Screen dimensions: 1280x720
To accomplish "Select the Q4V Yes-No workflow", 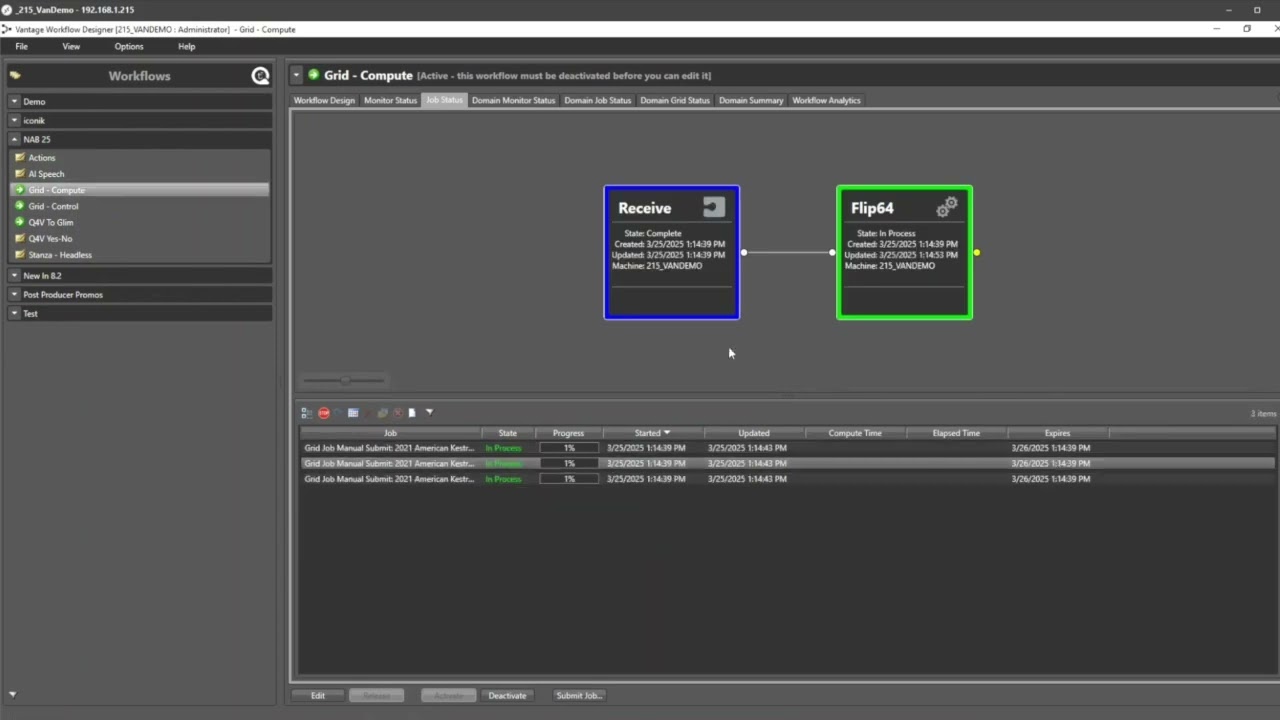I will tap(140, 239).
